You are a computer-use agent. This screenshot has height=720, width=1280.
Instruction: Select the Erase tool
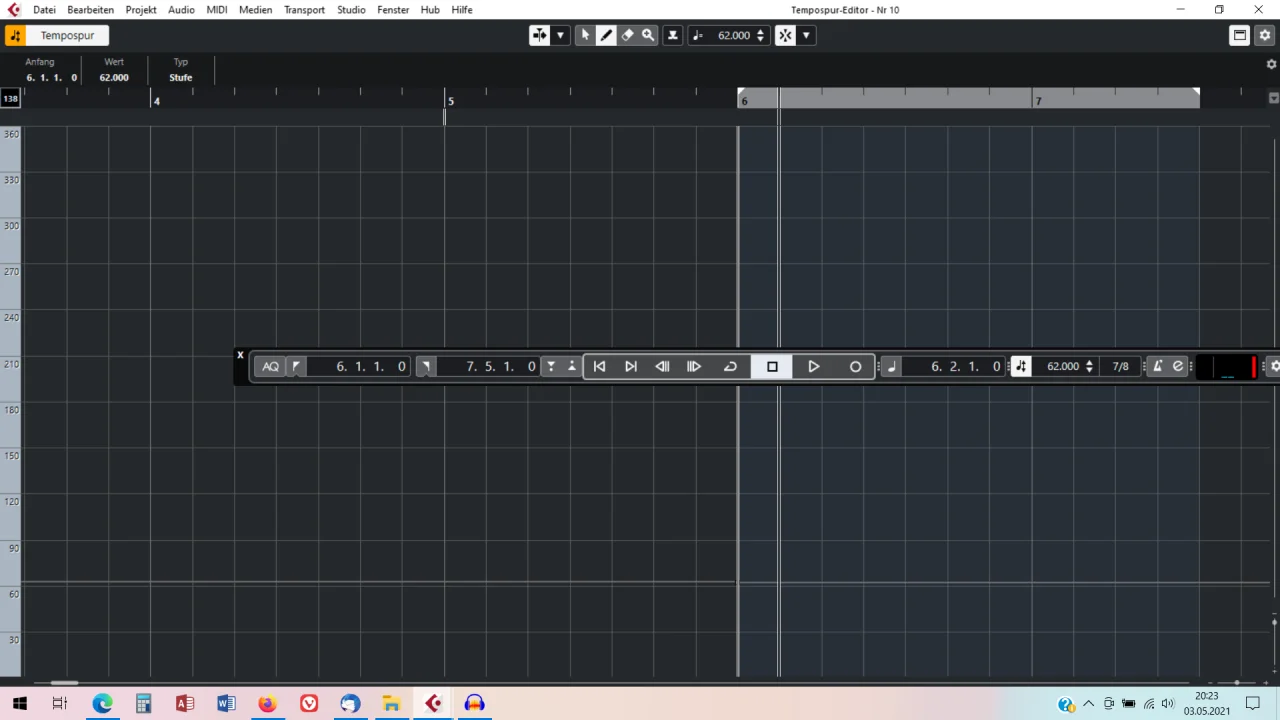coord(627,35)
